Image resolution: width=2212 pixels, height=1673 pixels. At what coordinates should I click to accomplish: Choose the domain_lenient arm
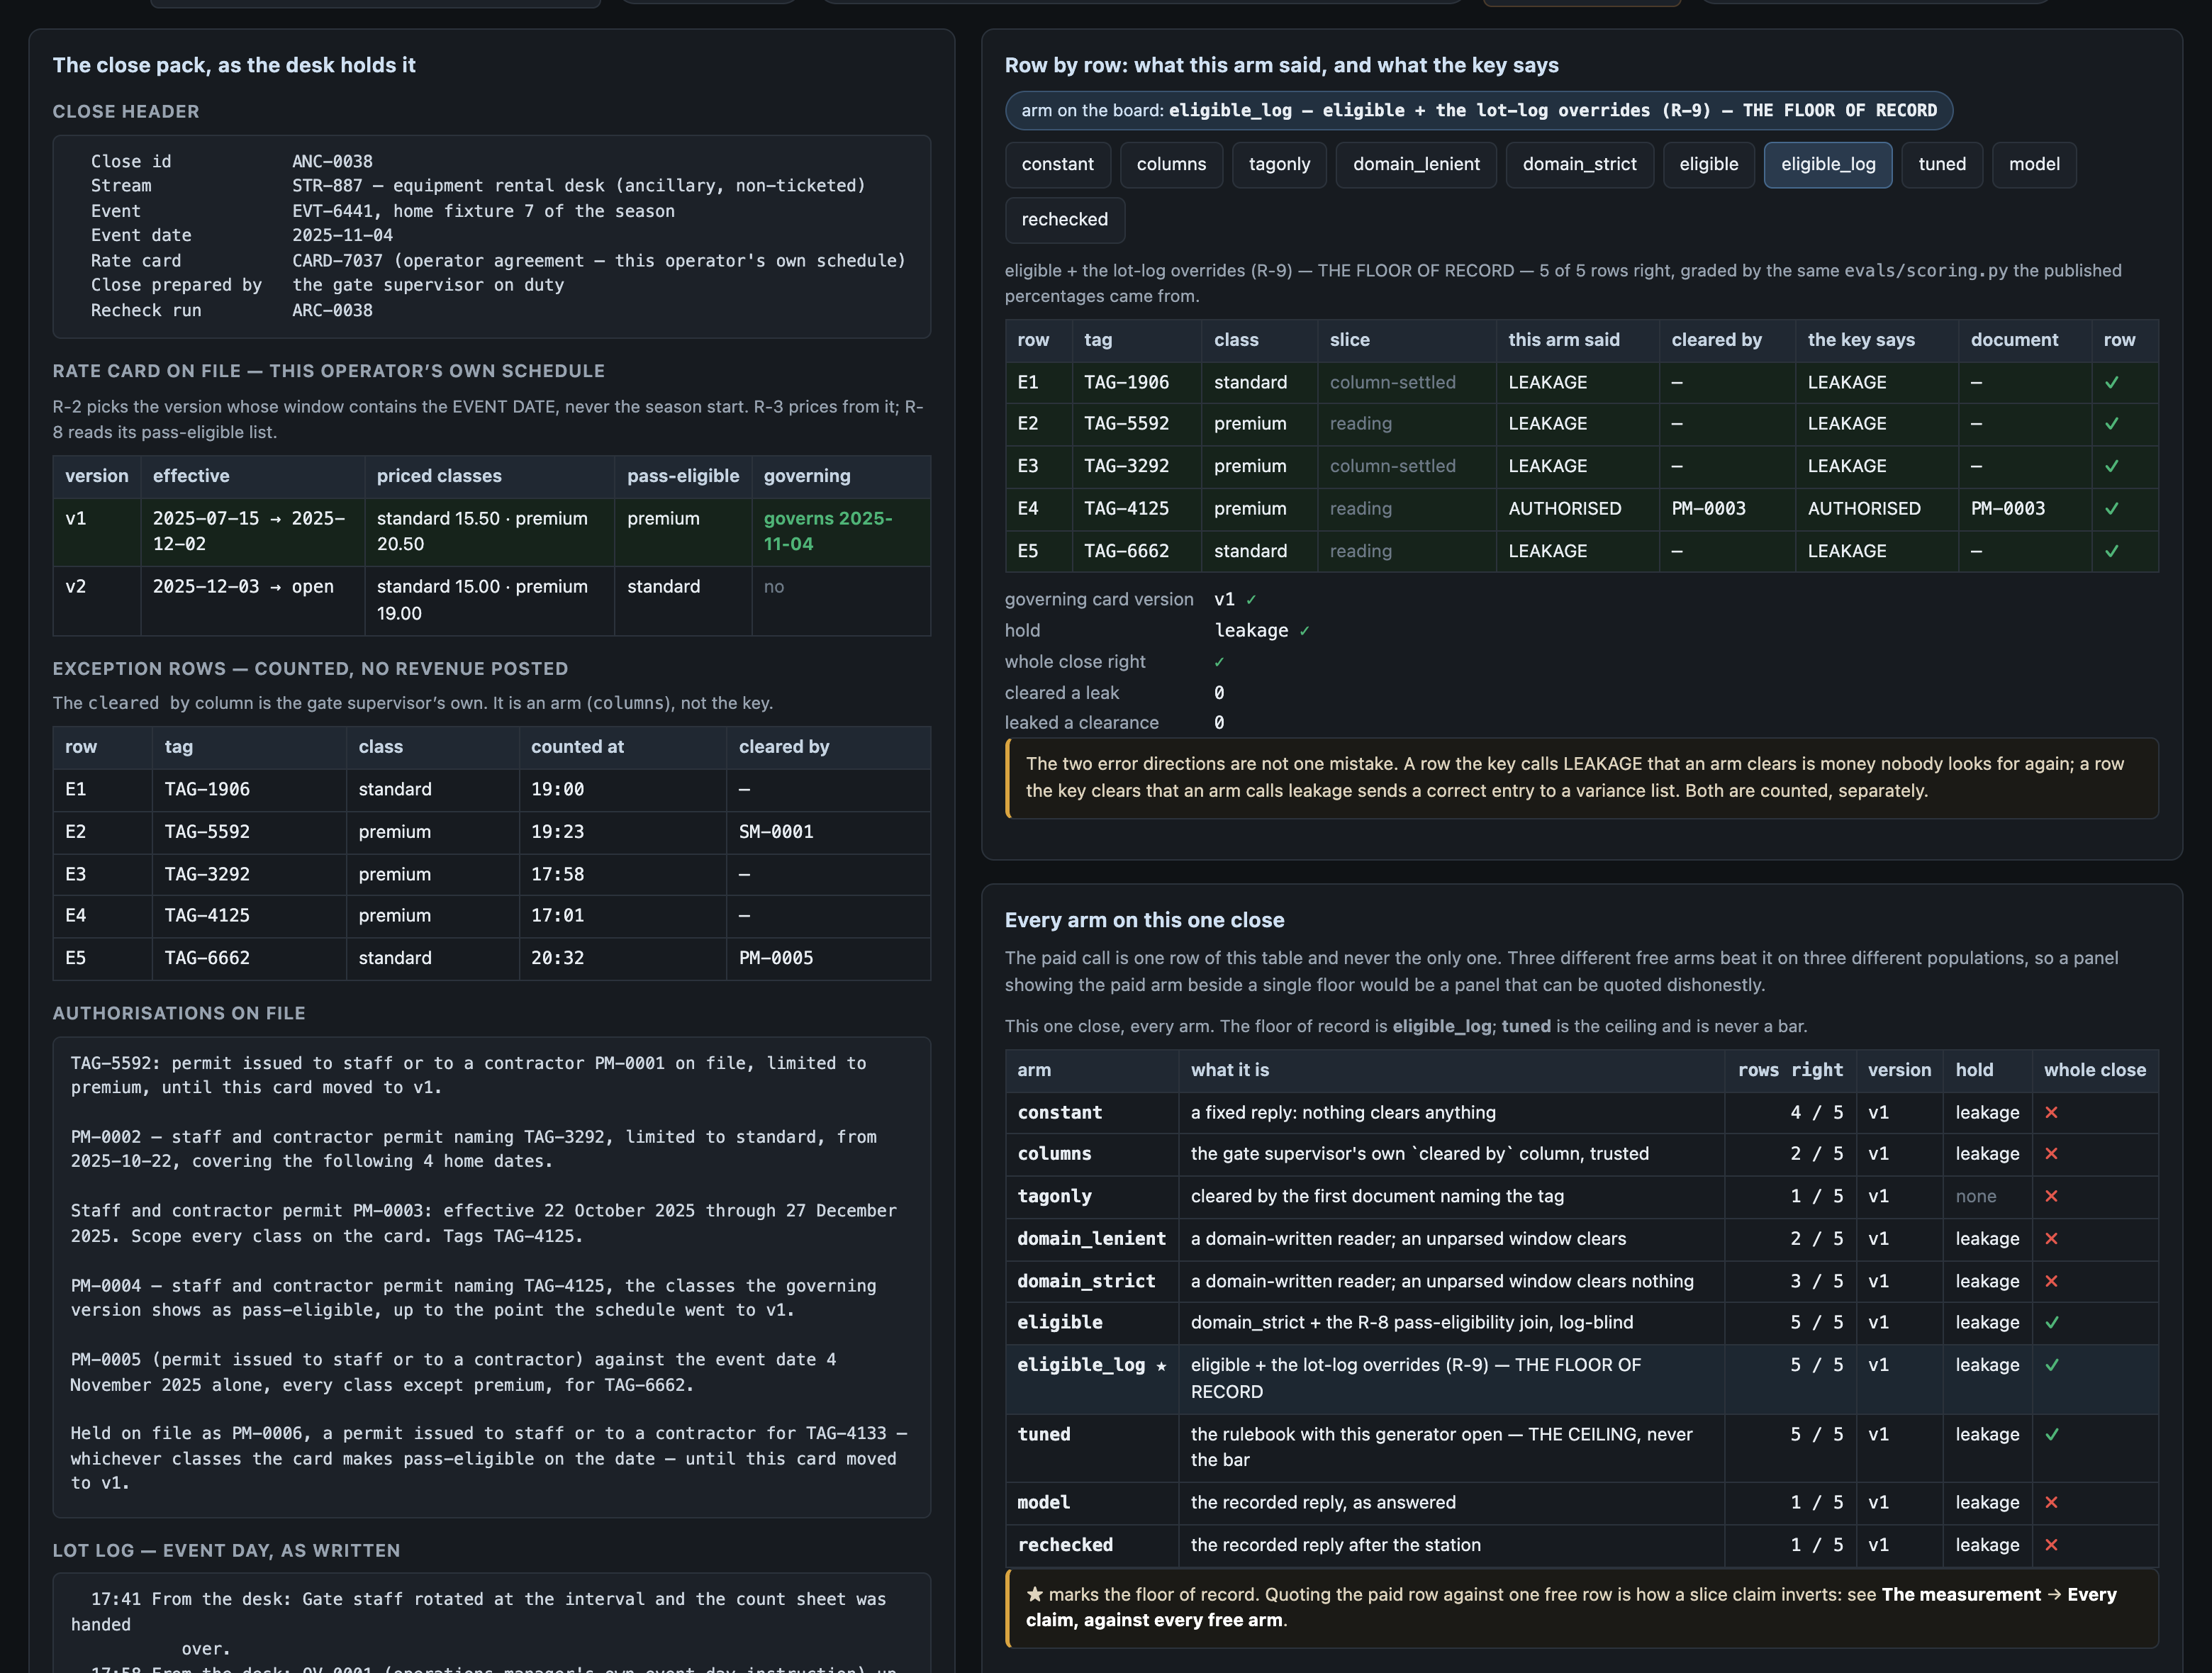tap(1416, 165)
